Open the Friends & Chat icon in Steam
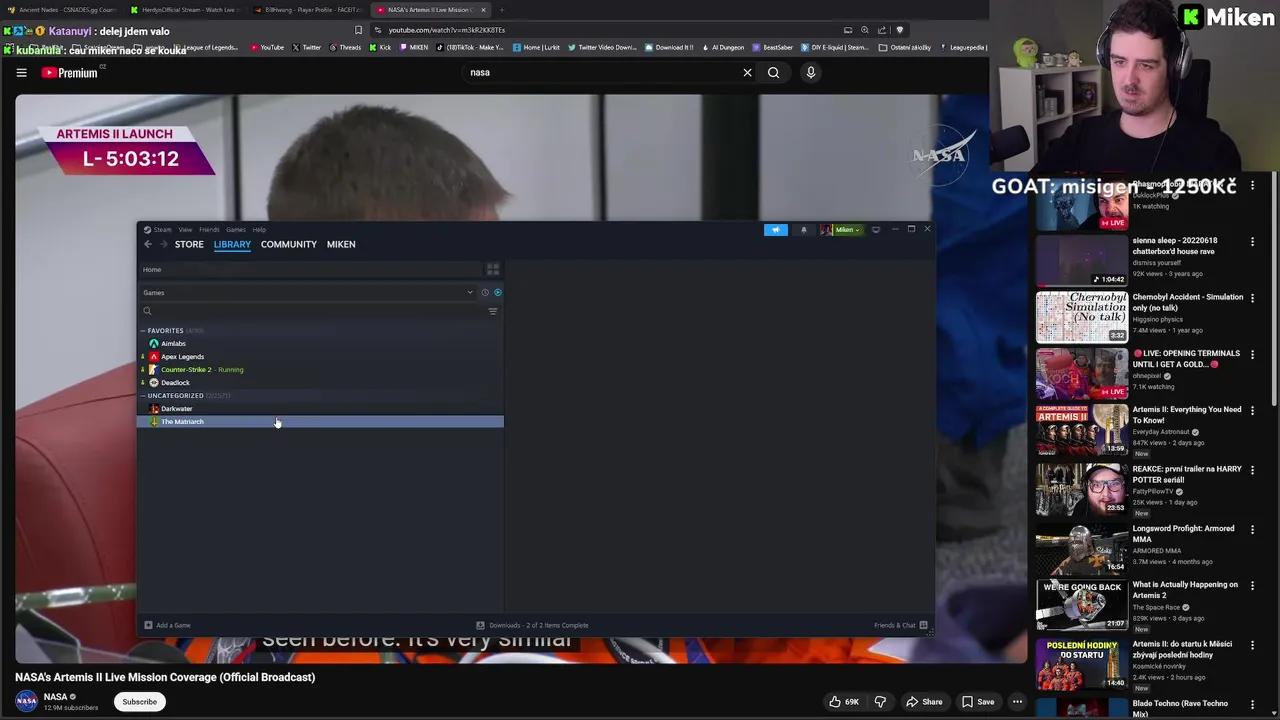 click(x=924, y=626)
